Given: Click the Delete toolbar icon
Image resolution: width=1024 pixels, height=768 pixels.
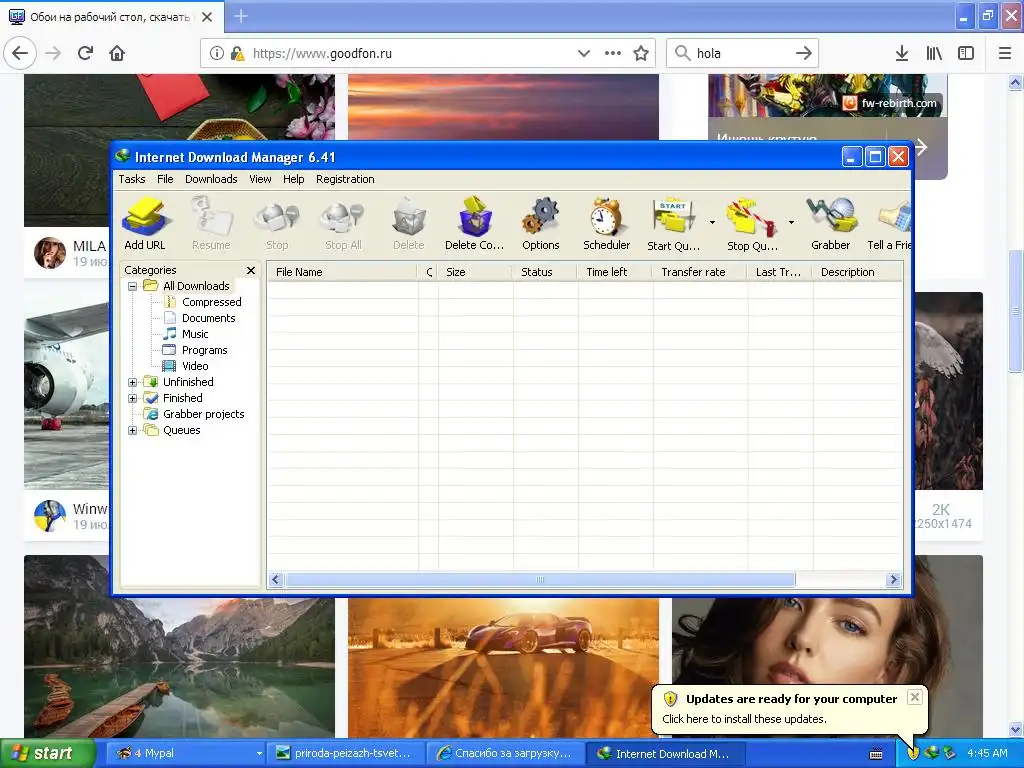Looking at the screenshot, I should [409, 224].
